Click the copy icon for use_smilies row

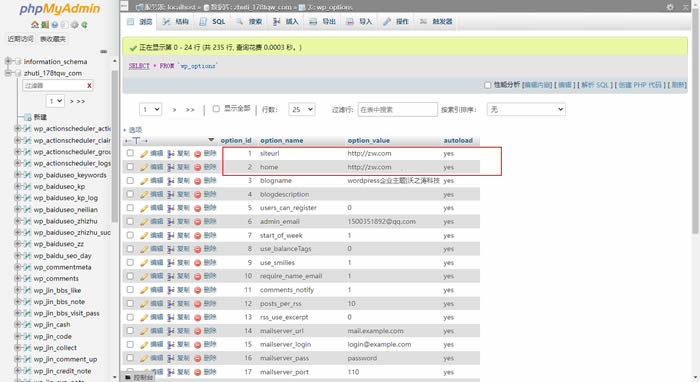pyautogui.click(x=171, y=263)
